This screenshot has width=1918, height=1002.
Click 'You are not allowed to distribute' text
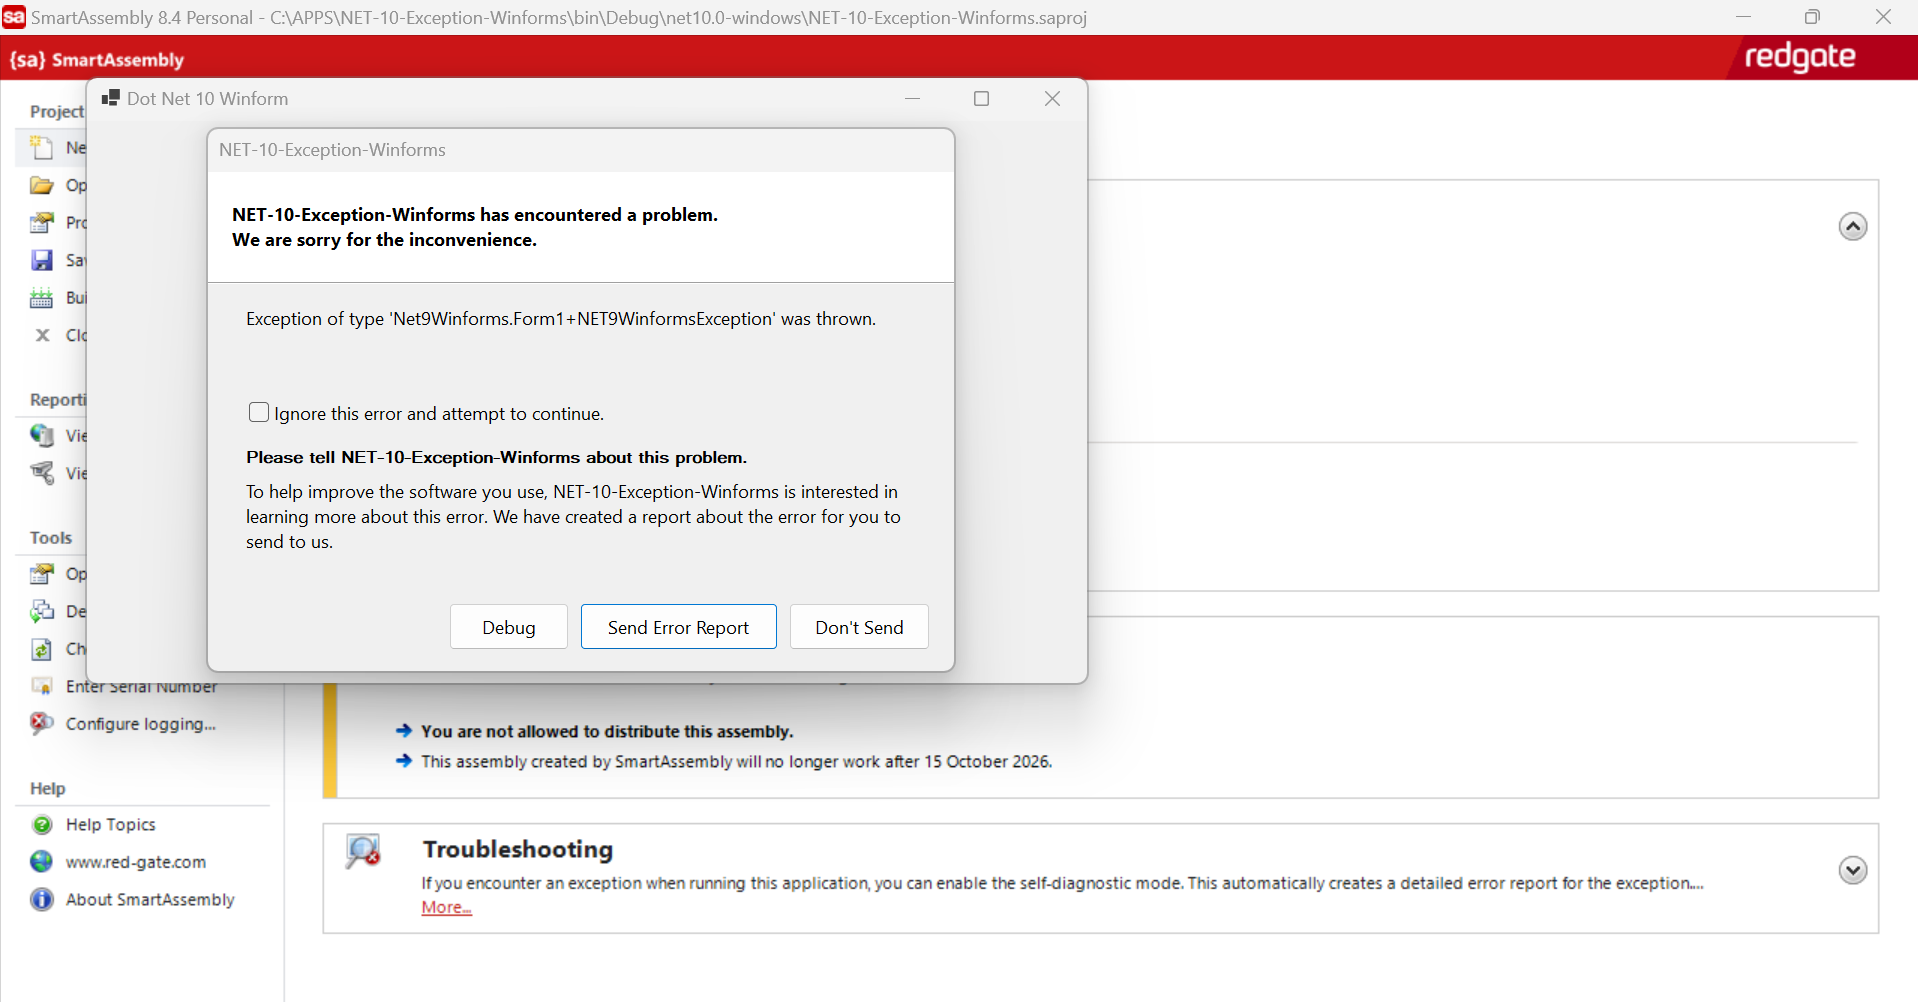point(607,732)
